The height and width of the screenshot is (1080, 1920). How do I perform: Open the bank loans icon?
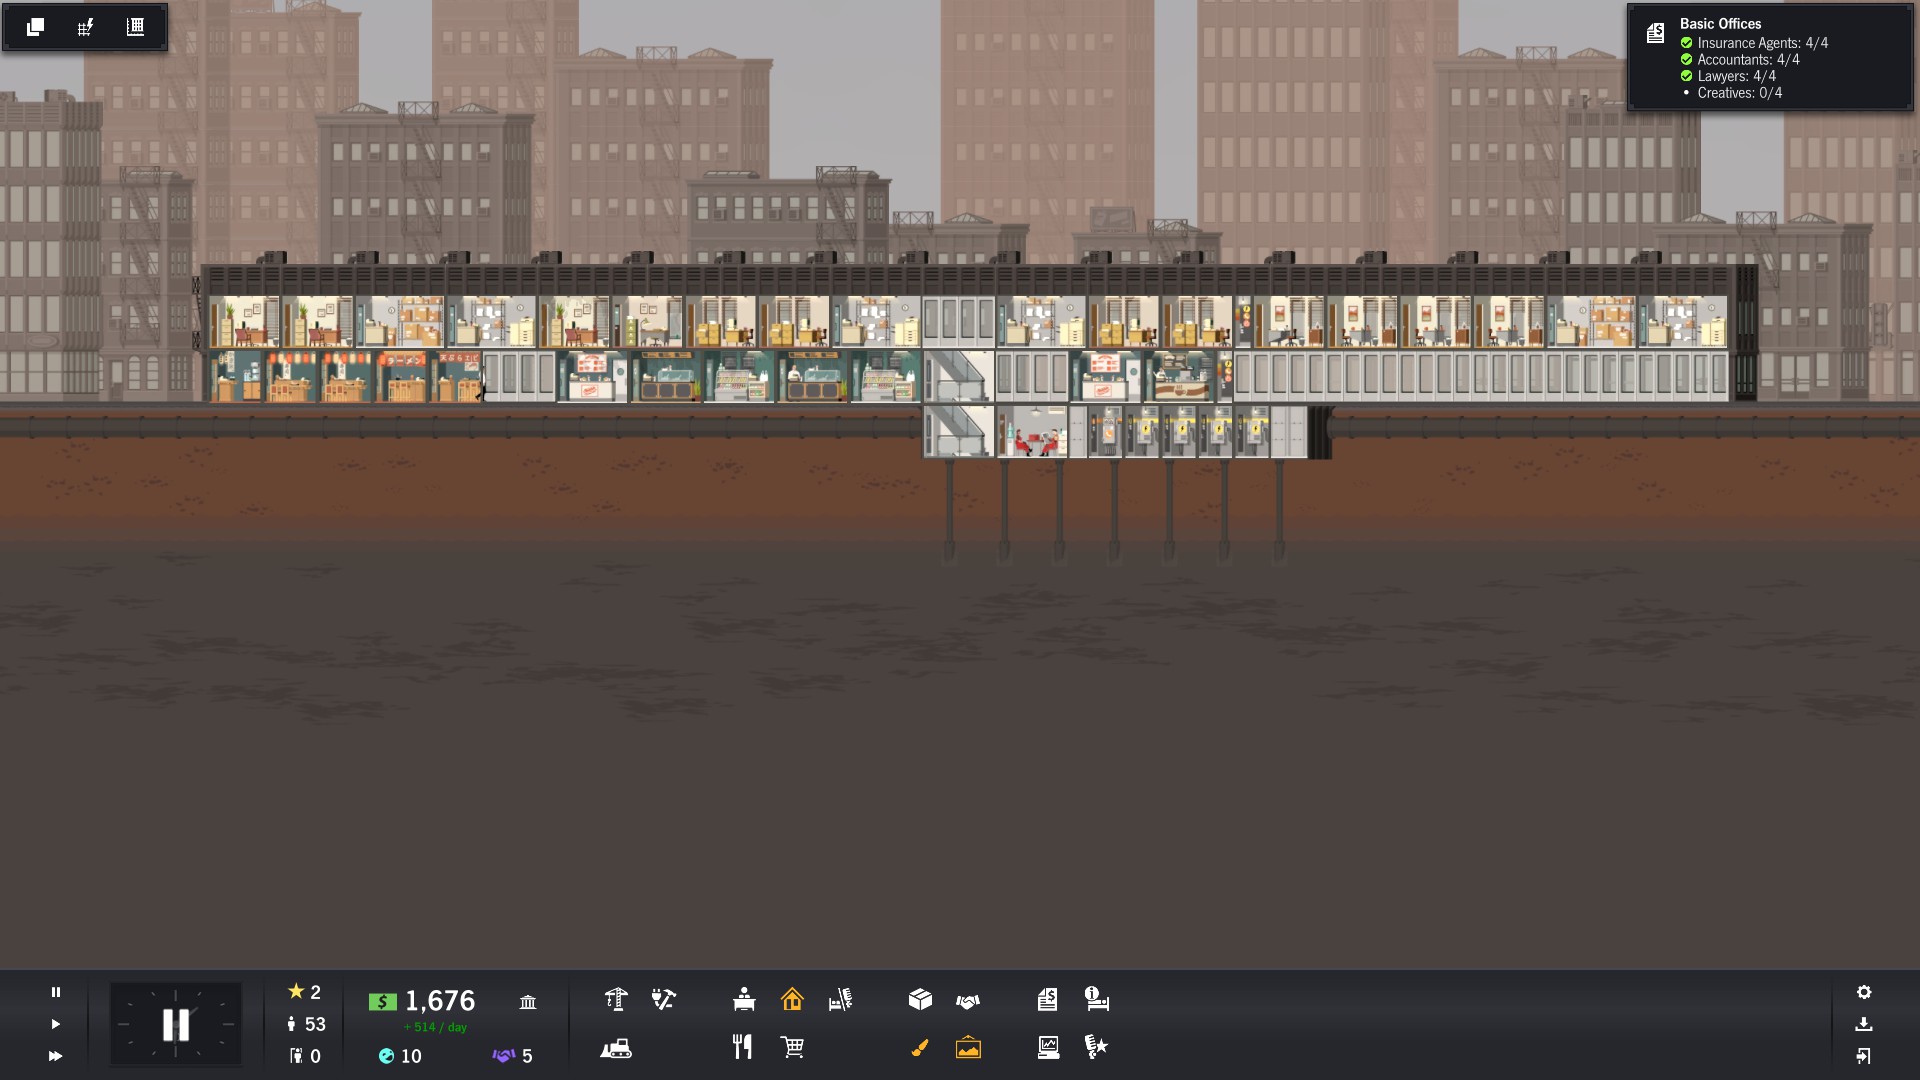pos(528,1001)
